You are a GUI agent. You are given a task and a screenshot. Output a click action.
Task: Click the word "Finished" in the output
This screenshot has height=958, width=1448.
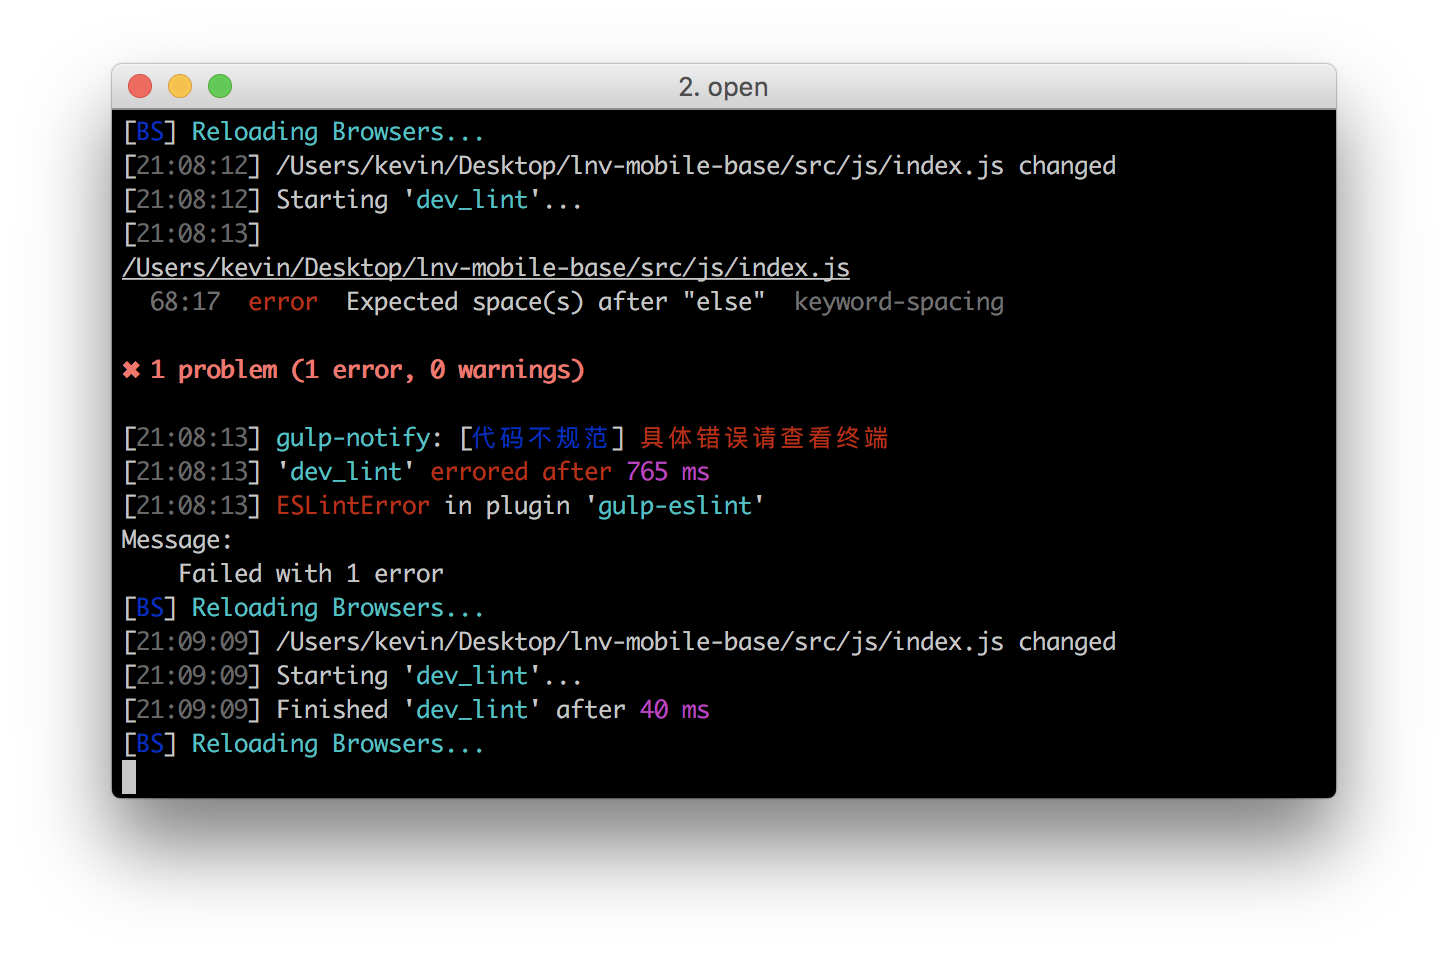click(332, 710)
